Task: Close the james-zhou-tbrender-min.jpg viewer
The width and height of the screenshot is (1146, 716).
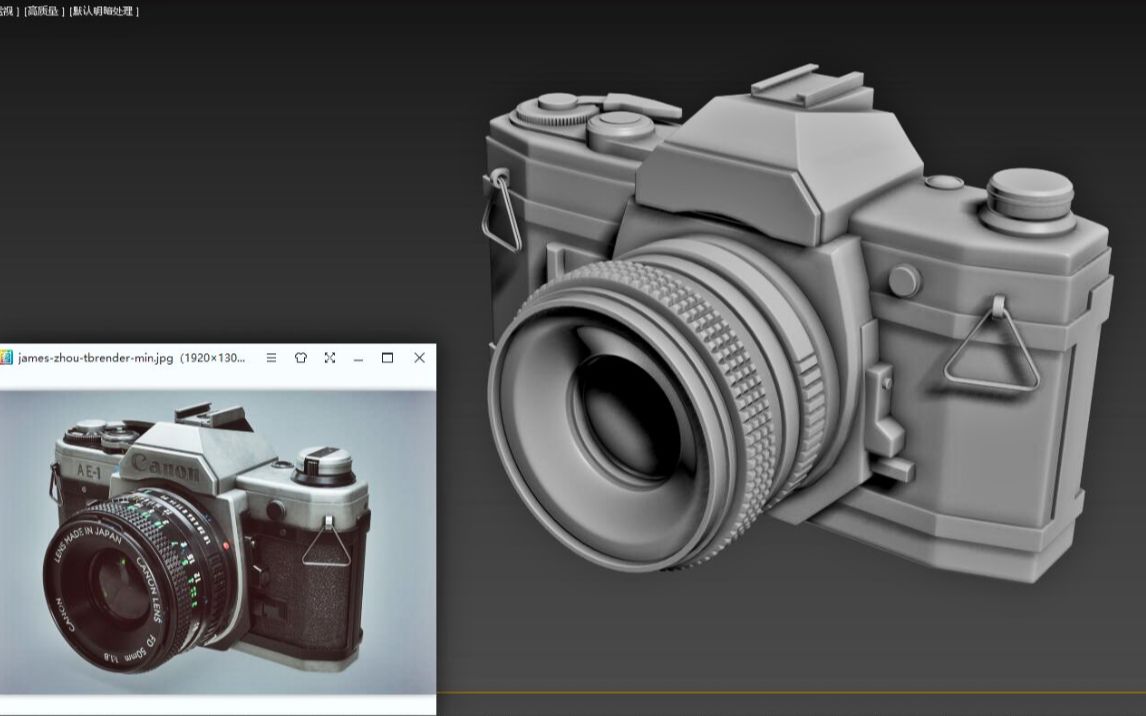Action: tap(420, 357)
